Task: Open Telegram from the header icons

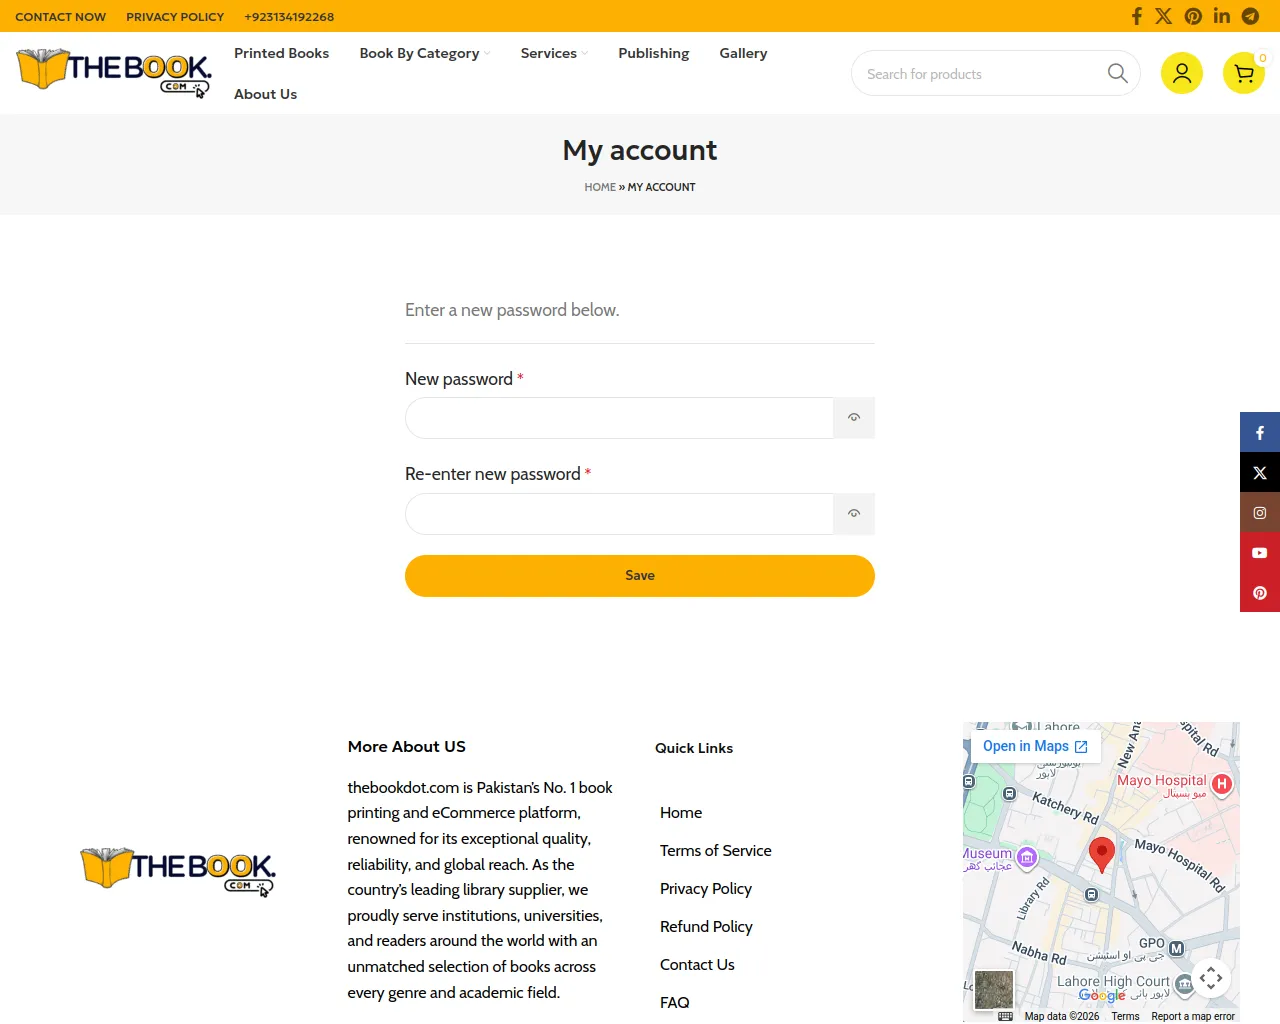Action: [x=1250, y=16]
